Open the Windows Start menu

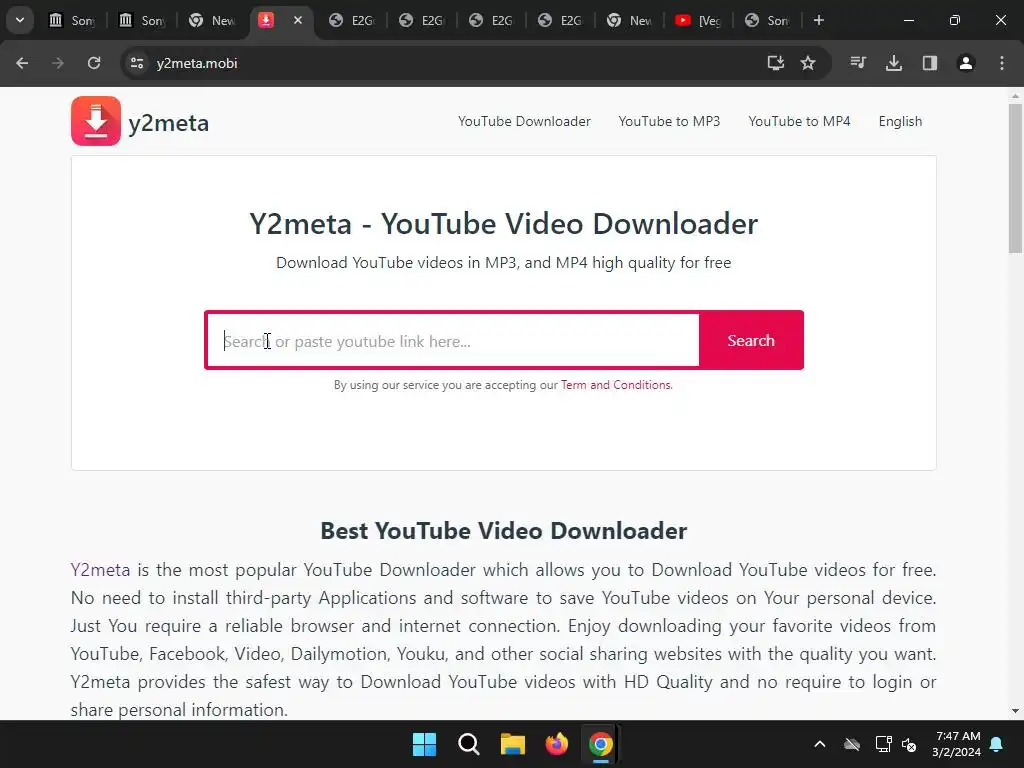click(x=424, y=744)
